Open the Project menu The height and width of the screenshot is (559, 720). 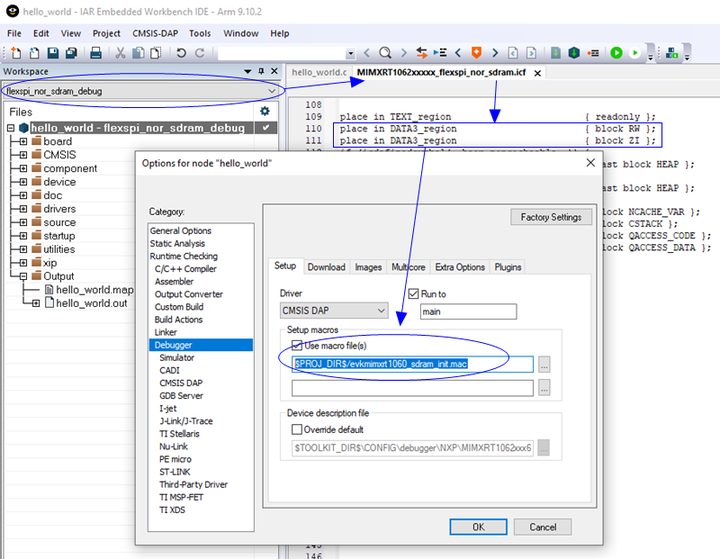point(106,33)
